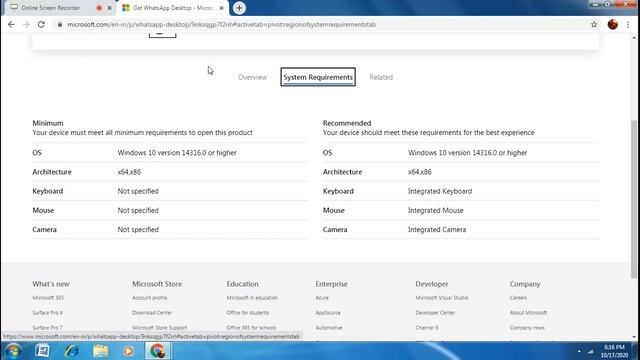Close the Get WhatsApp Desktop tab

[x=222, y=8]
